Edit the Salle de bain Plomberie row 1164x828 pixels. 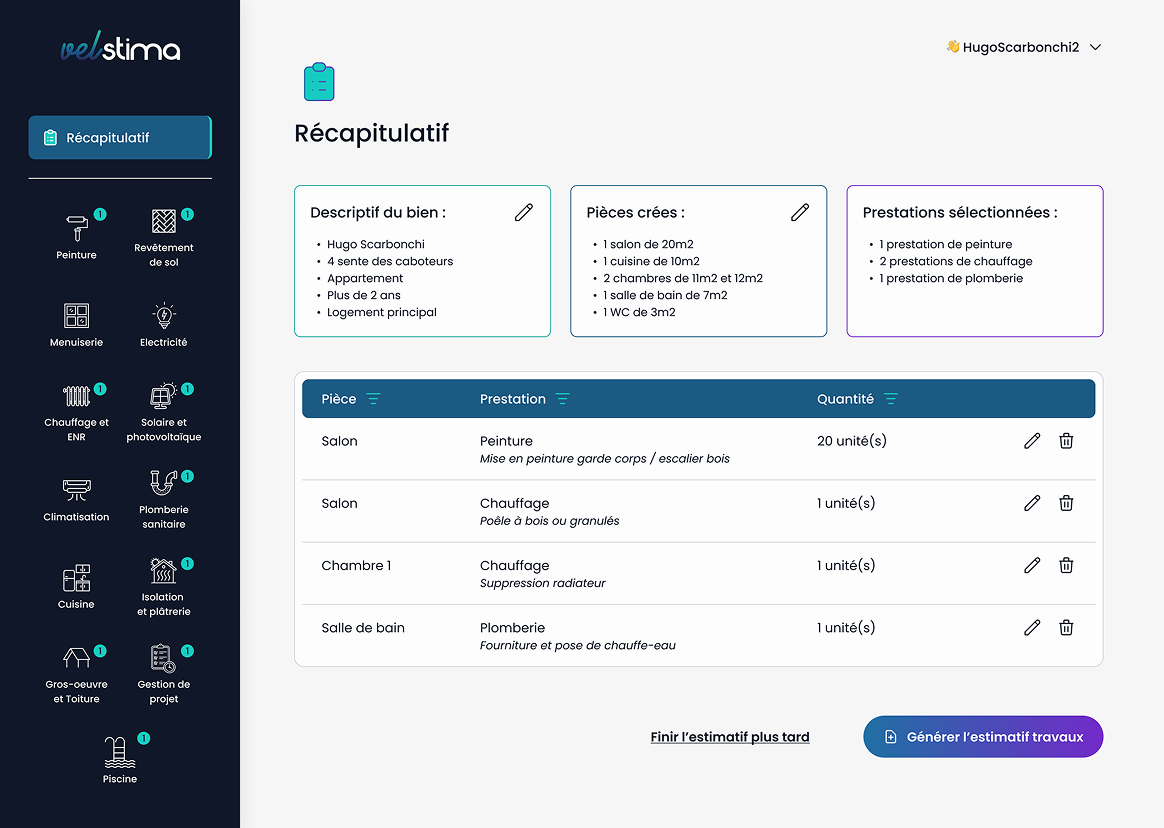pyautogui.click(x=1032, y=627)
